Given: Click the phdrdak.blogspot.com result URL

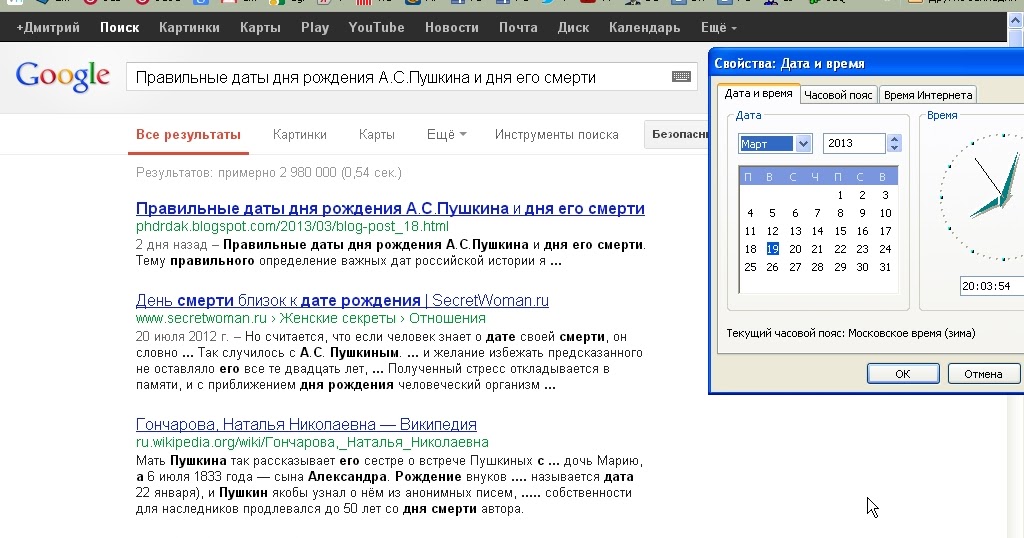Looking at the screenshot, I should click(292, 227).
